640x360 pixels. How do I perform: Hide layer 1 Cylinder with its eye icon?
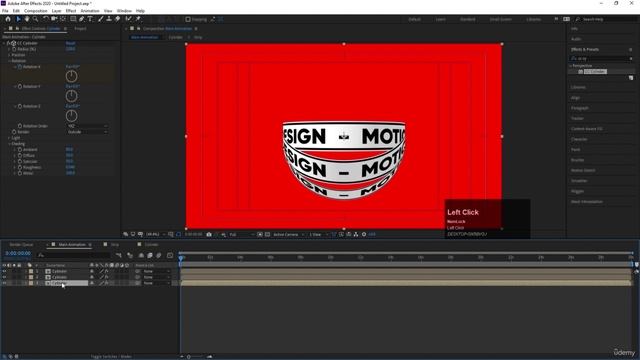point(4,271)
